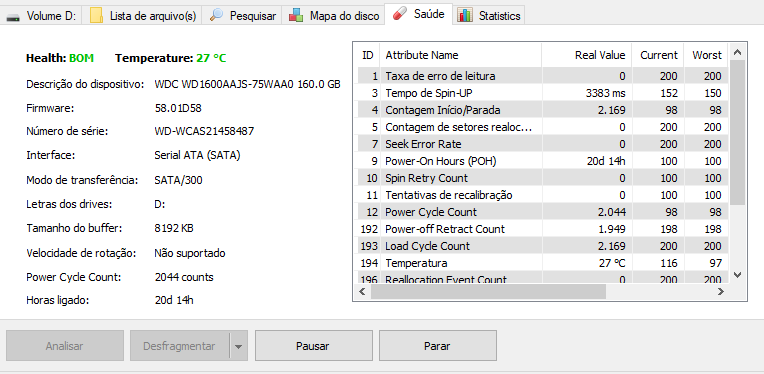Click the green 27 °C temperature reading

[x=211, y=58]
